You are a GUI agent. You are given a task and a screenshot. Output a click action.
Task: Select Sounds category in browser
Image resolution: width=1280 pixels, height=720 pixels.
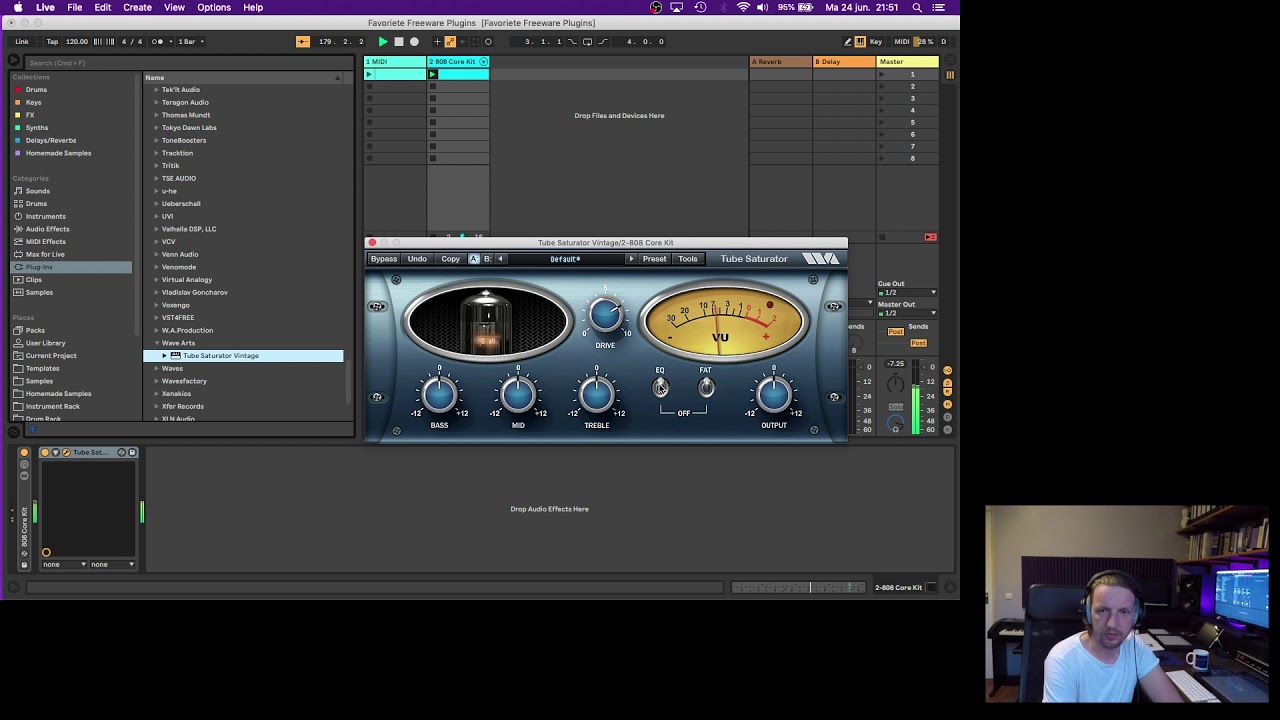click(x=38, y=191)
